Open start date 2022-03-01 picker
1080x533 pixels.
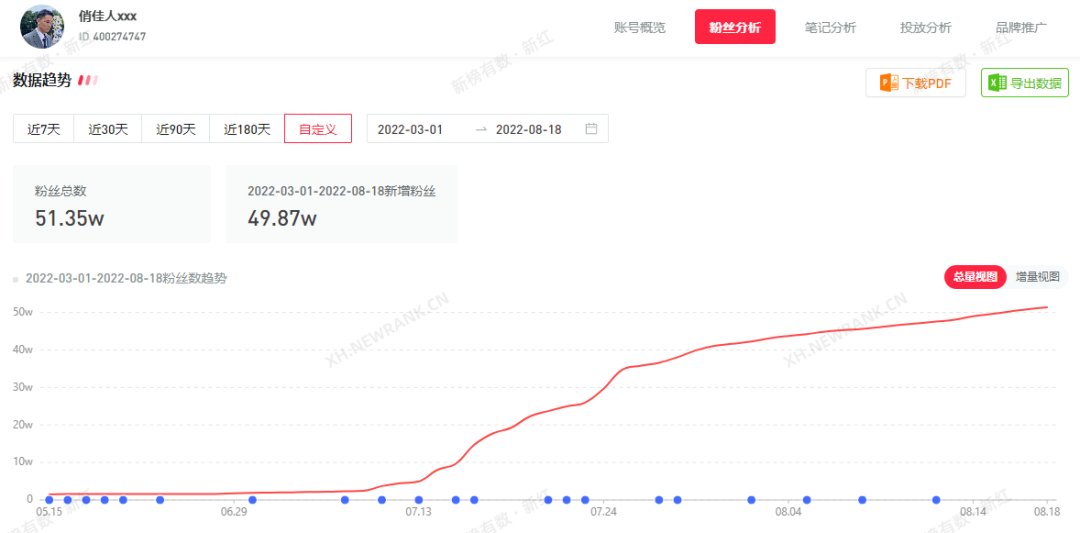coord(410,129)
